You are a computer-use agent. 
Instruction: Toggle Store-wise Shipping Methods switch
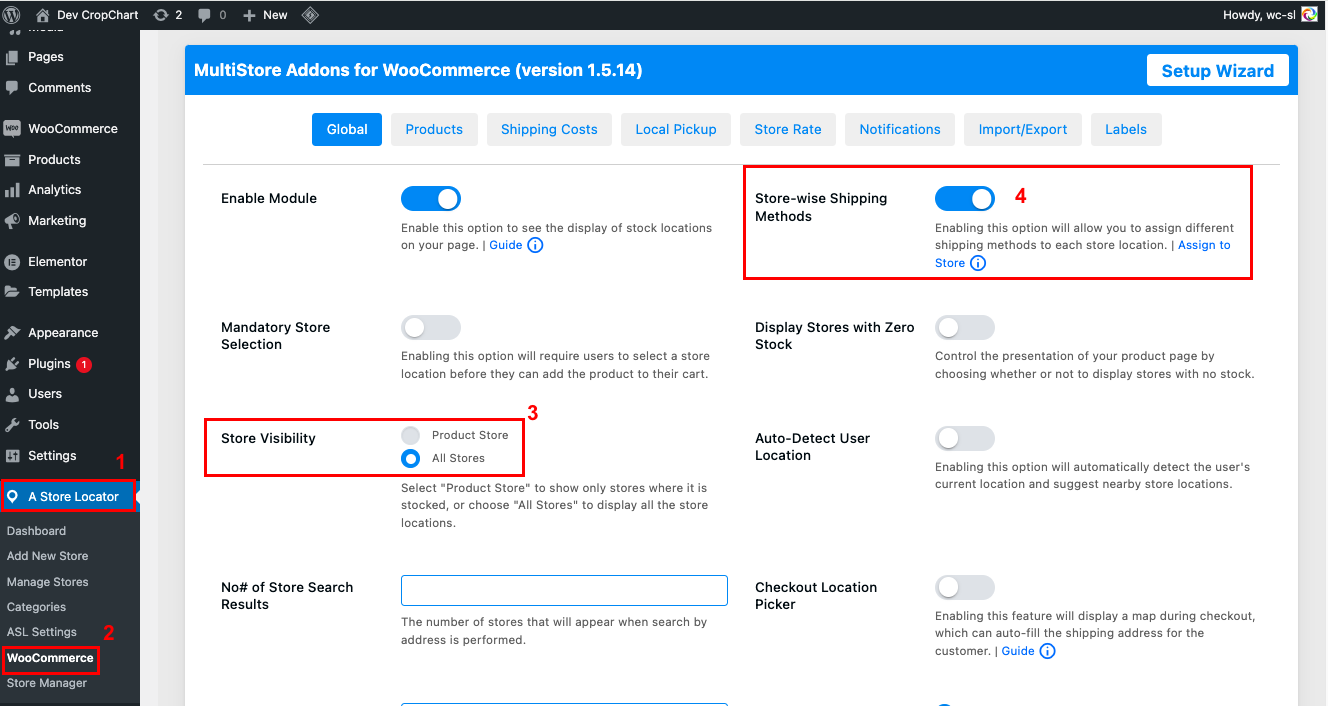tap(965, 199)
